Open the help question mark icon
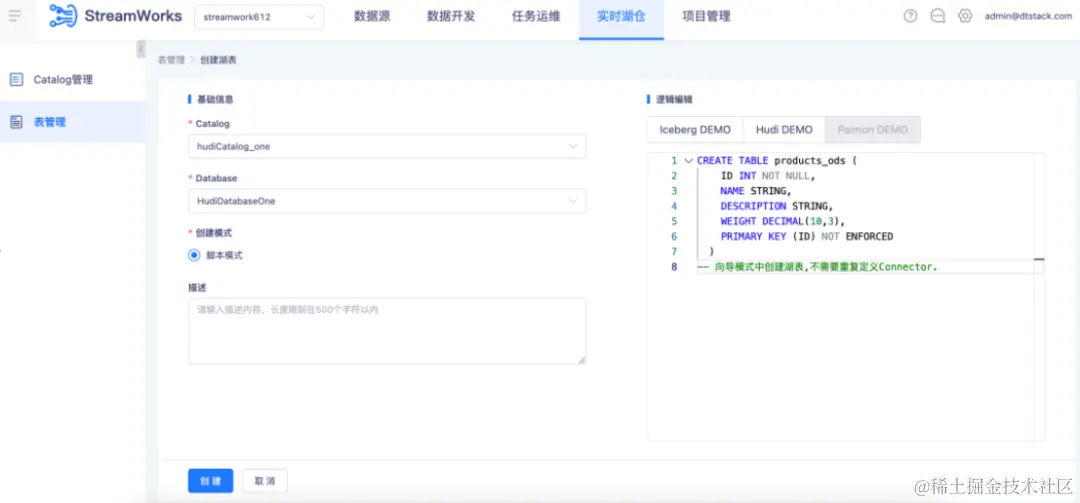 click(911, 17)
